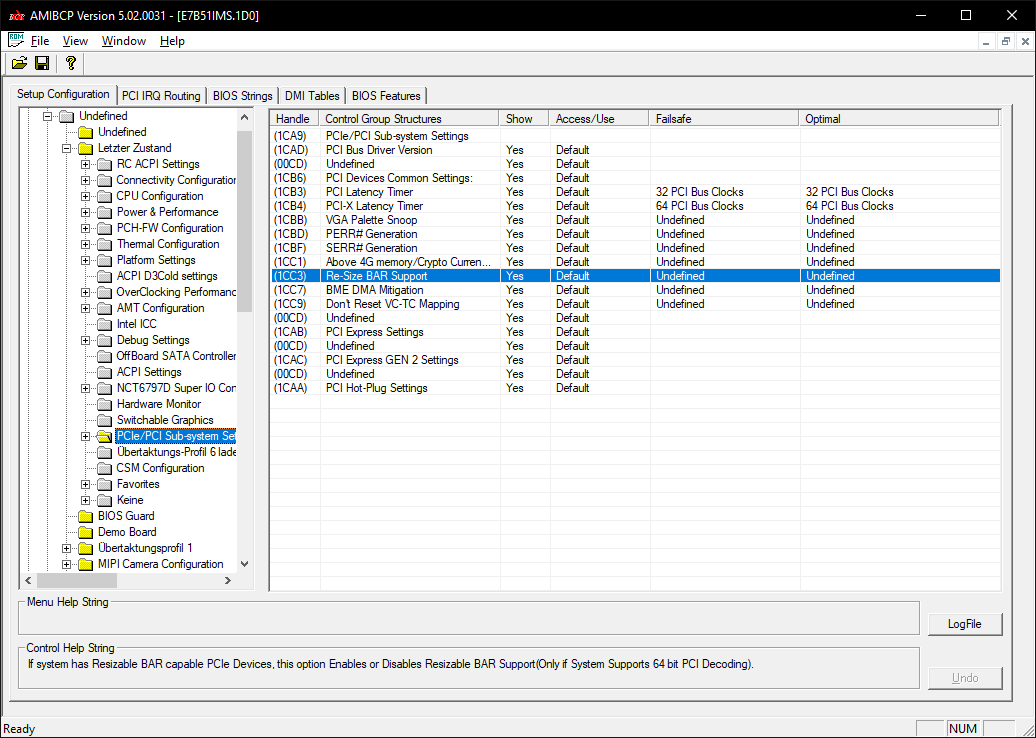Collapse the top Undefined tree node
The width and height of the screenshot is (1036, 738).
(x=48, y=116)
